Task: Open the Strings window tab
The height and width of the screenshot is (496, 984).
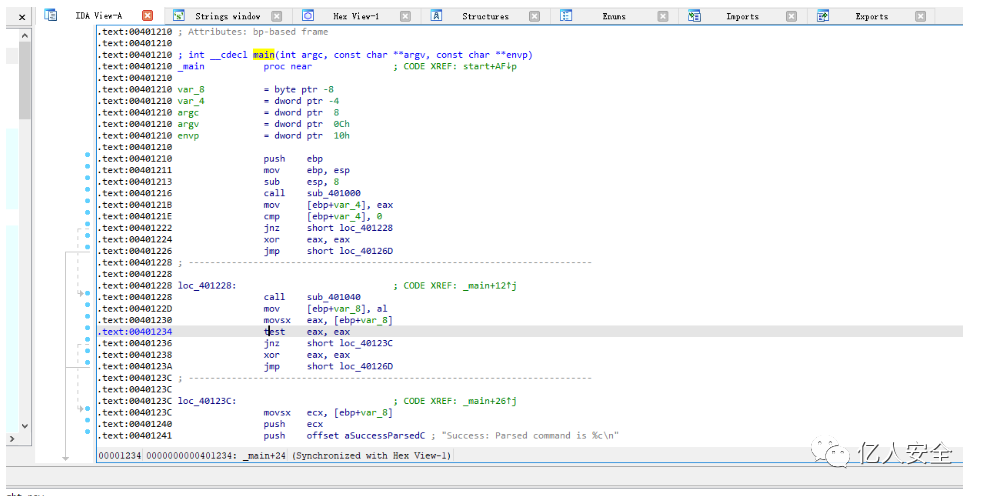Action: click(x=227, y=16)
